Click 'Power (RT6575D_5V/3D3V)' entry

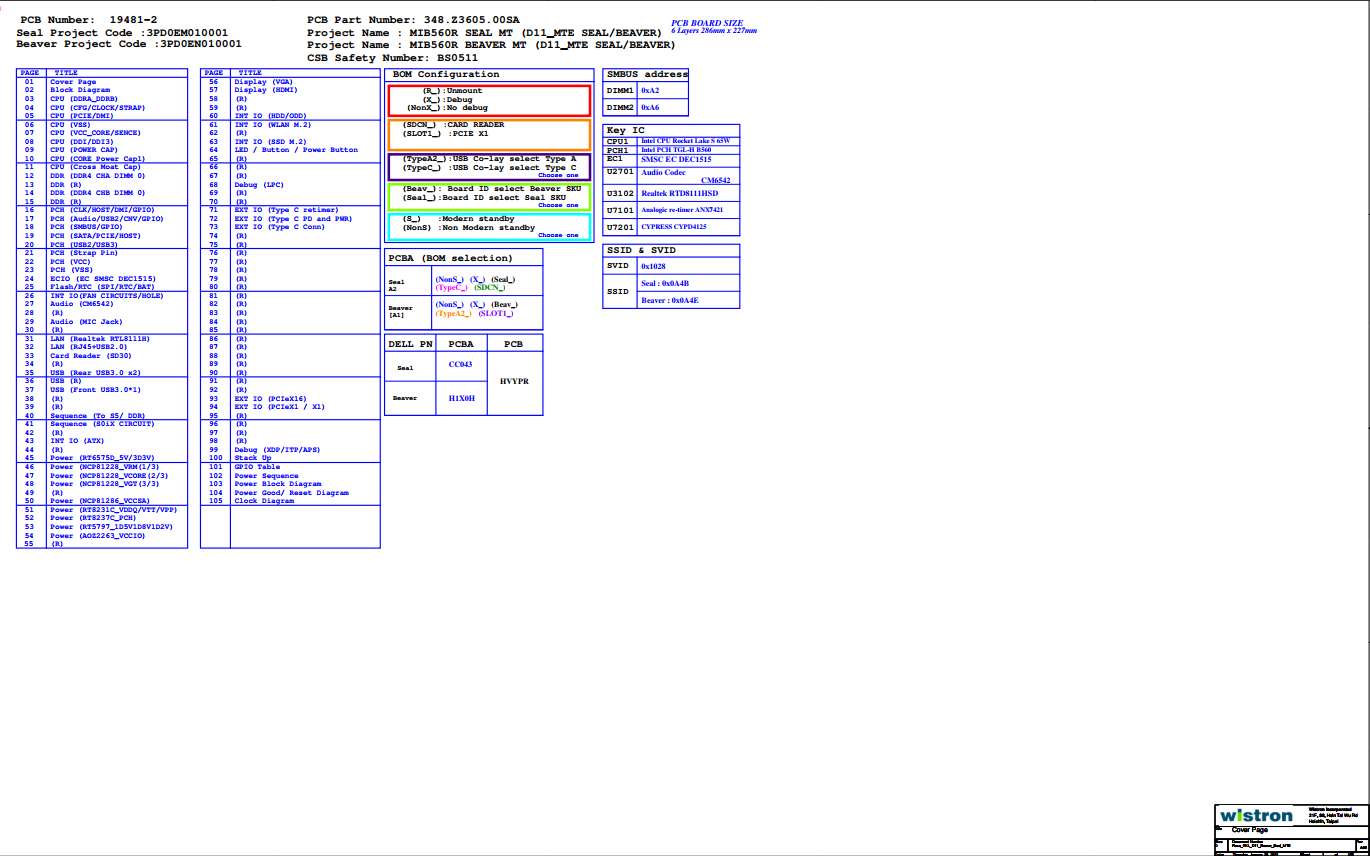(x=102, y=458)
